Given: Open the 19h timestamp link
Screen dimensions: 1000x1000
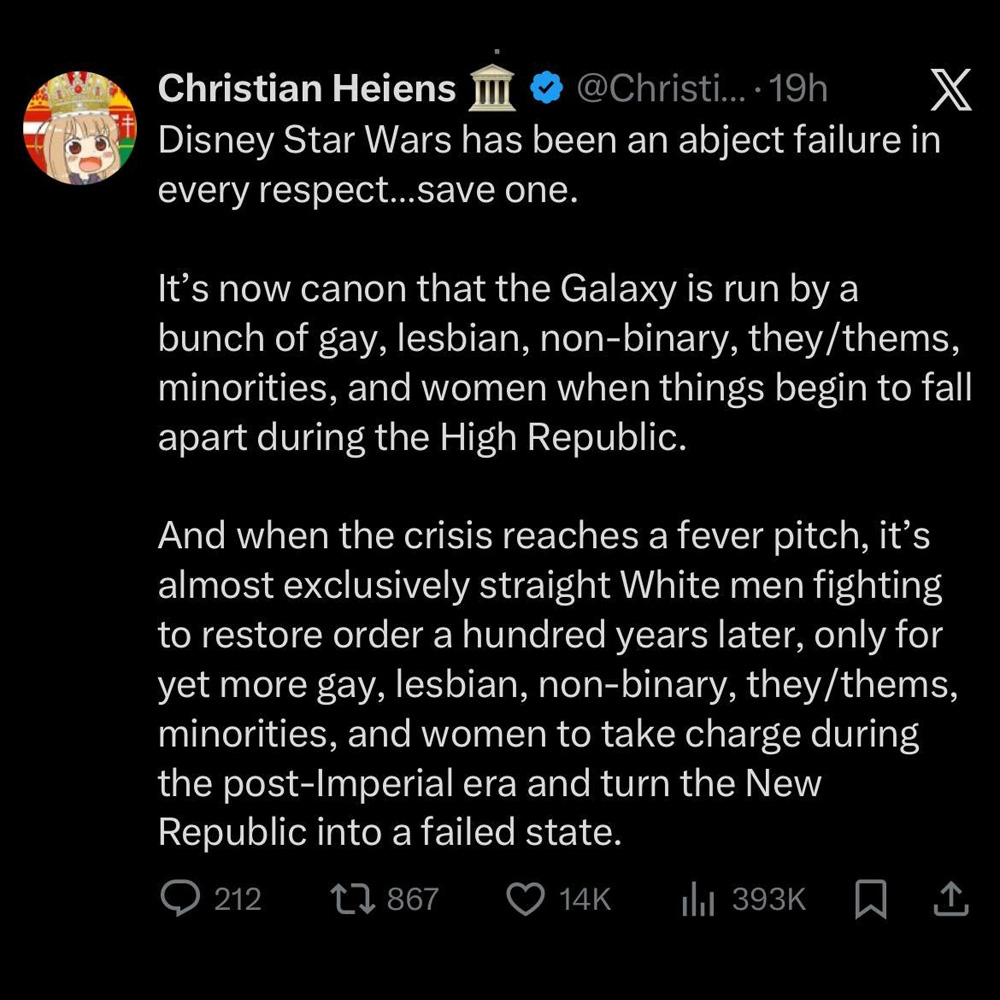Looking at the screenshot, I should [799, 90].
